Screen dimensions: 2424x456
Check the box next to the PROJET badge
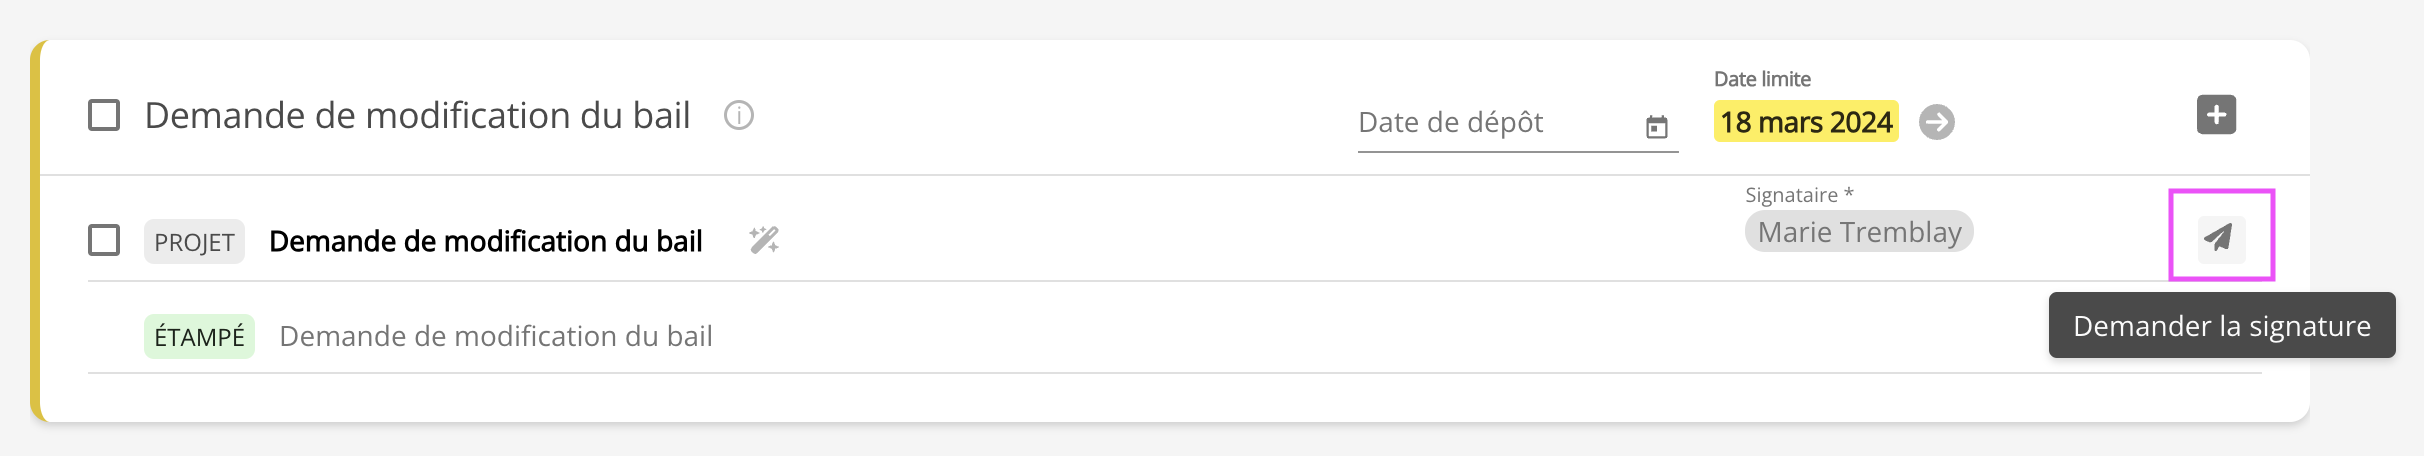point(104,240)
